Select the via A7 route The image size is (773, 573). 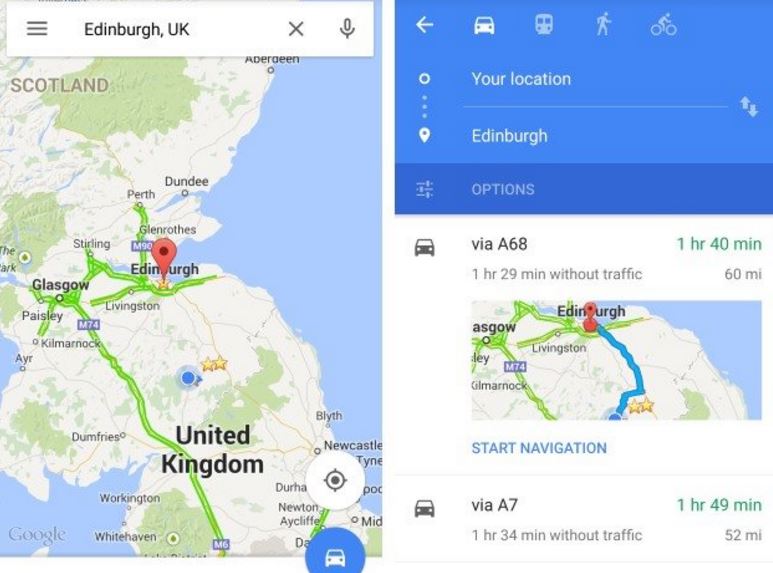[584, 520]
